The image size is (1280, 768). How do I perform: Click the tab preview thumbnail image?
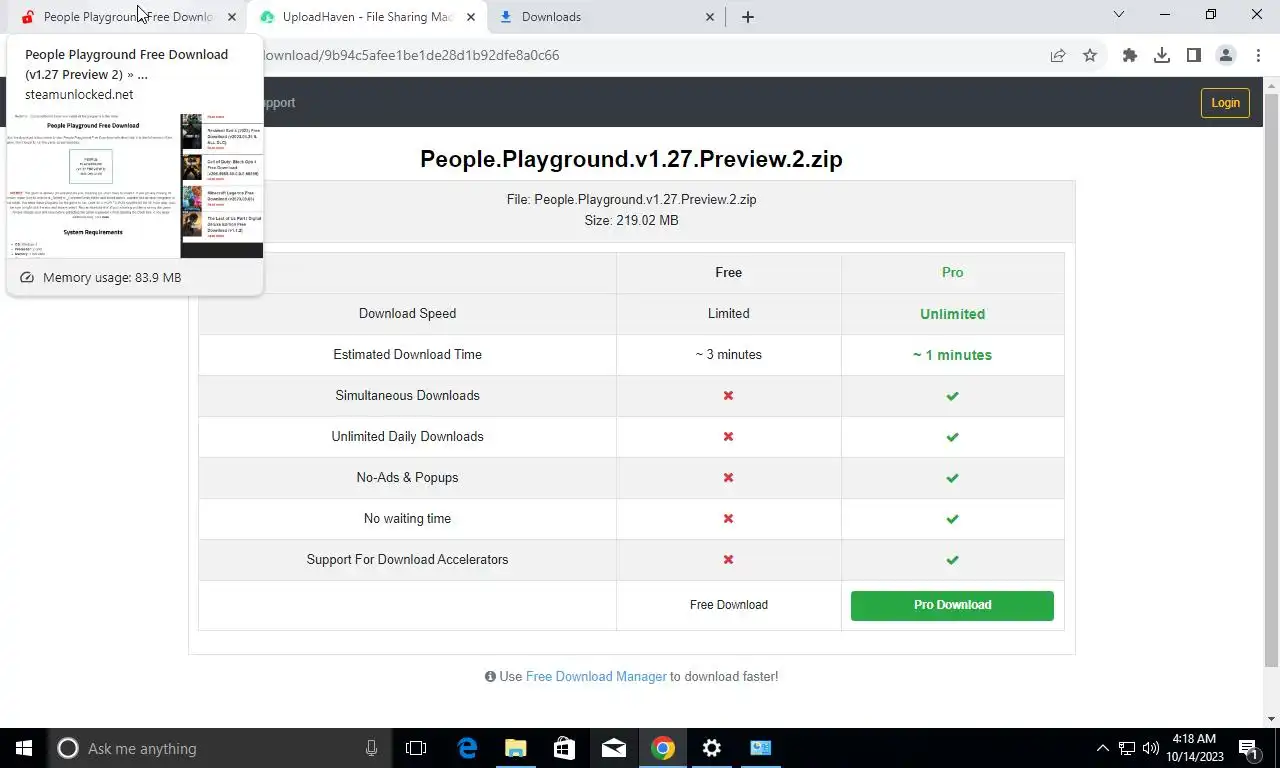(x=135, y=186)
